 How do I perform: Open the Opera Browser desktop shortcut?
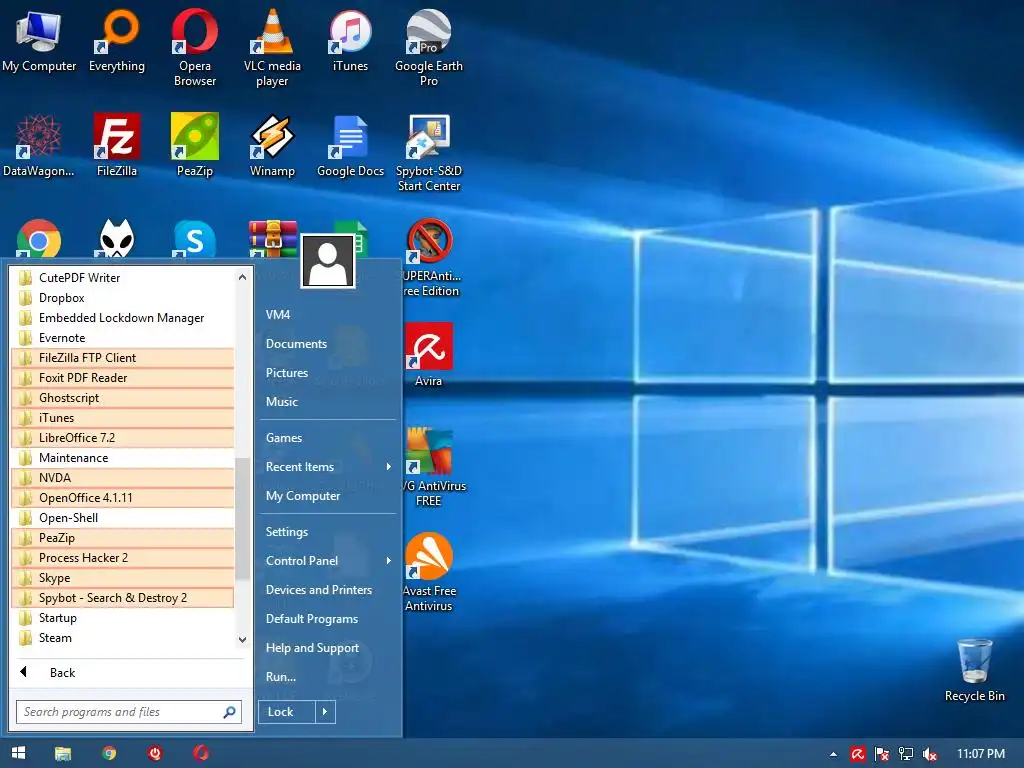pos(195,47)
